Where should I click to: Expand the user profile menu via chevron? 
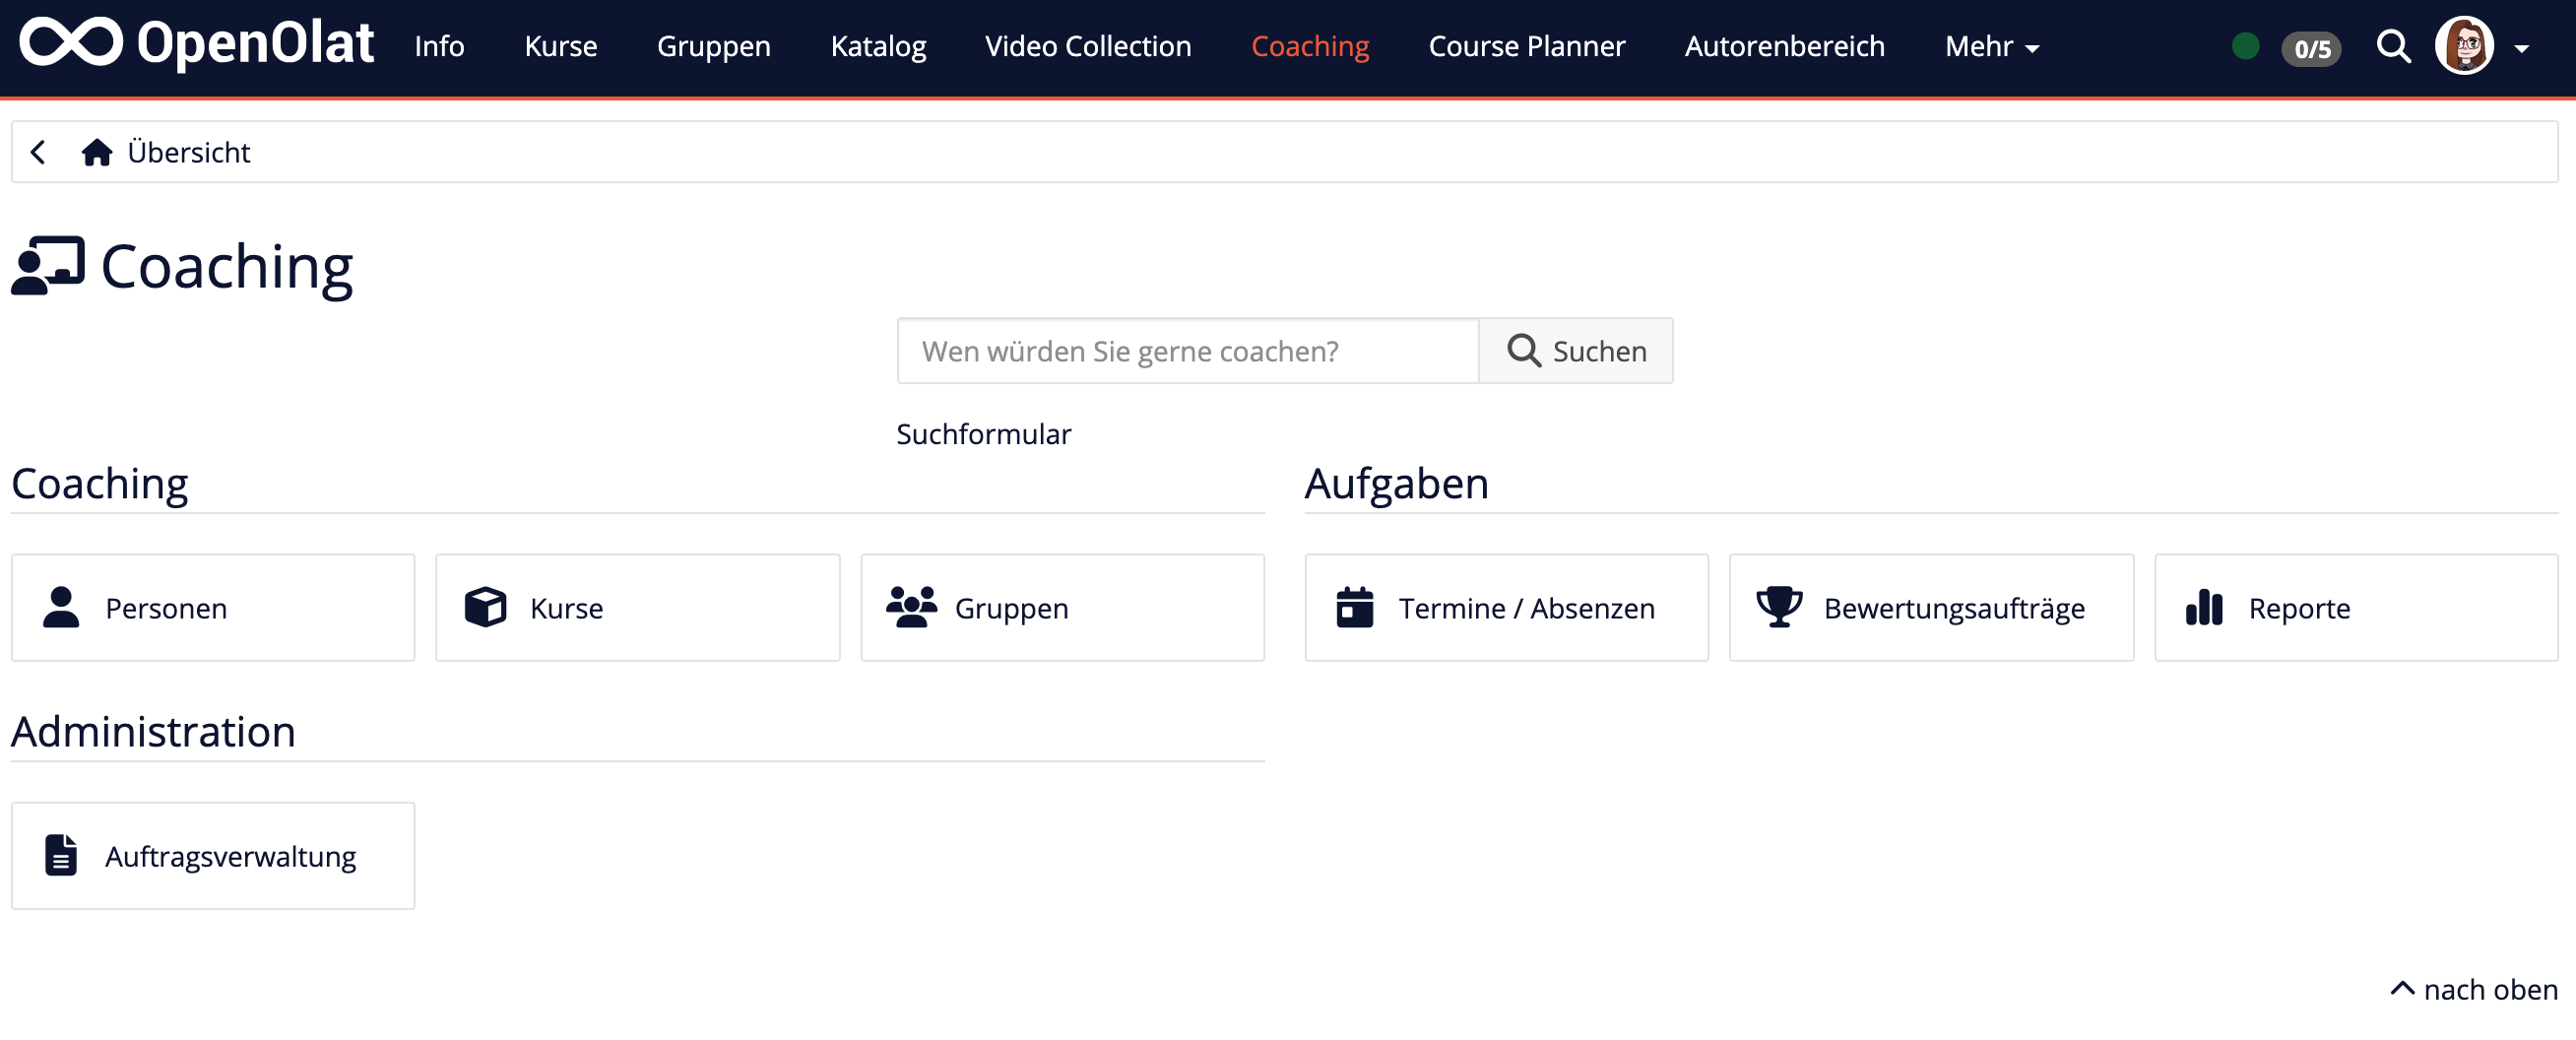pos(2522,49)
